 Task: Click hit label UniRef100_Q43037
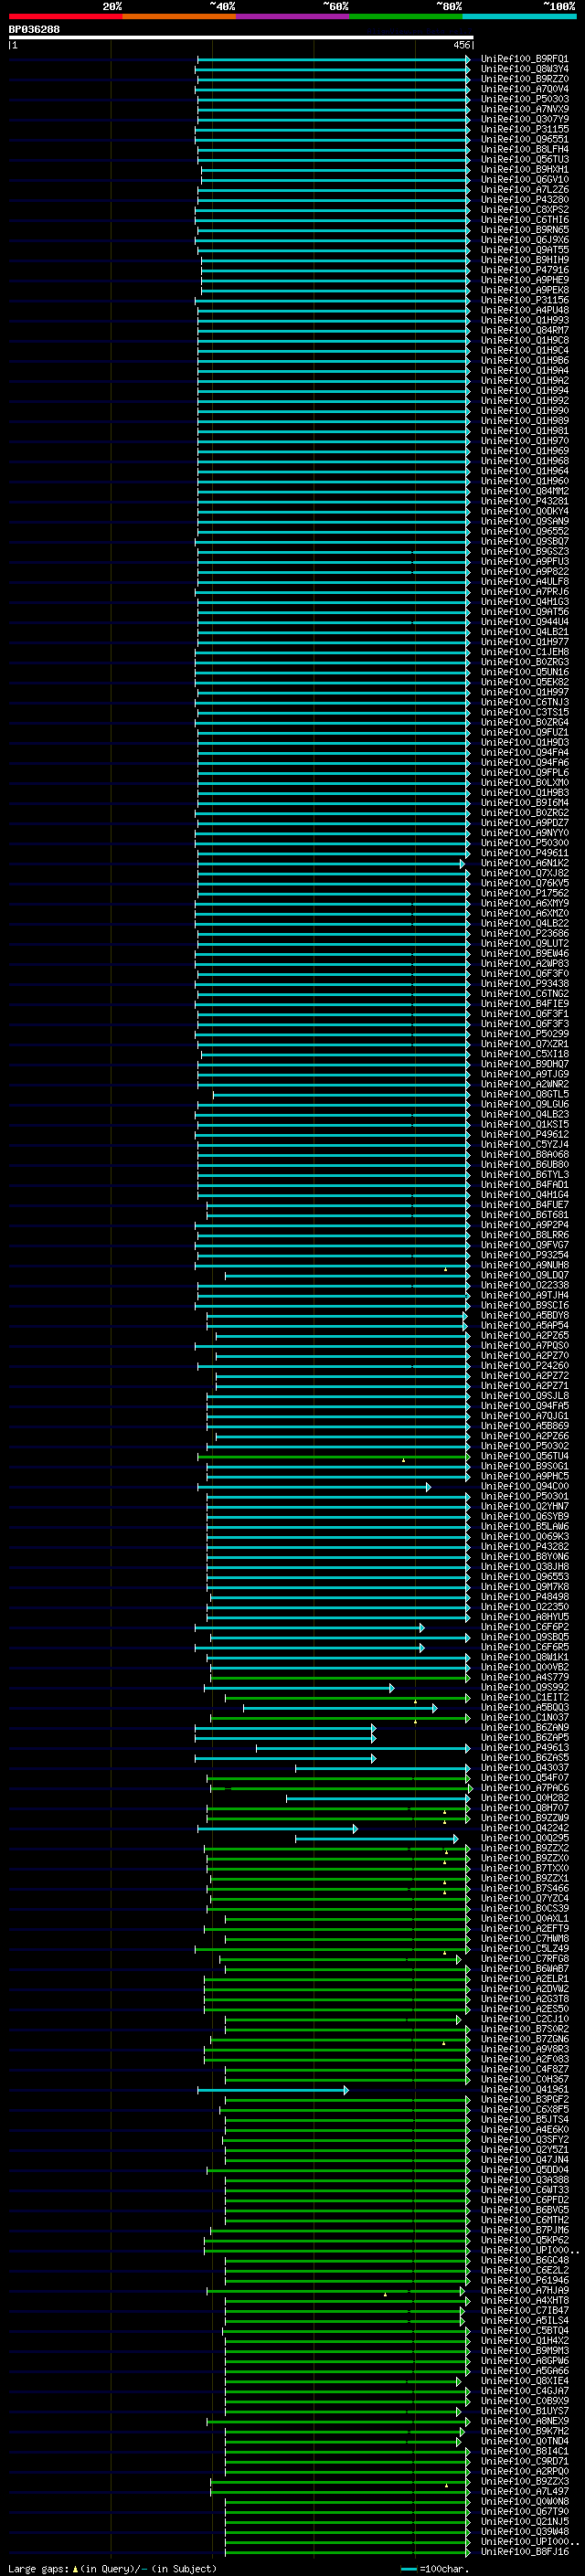(x=524, y=1768)
